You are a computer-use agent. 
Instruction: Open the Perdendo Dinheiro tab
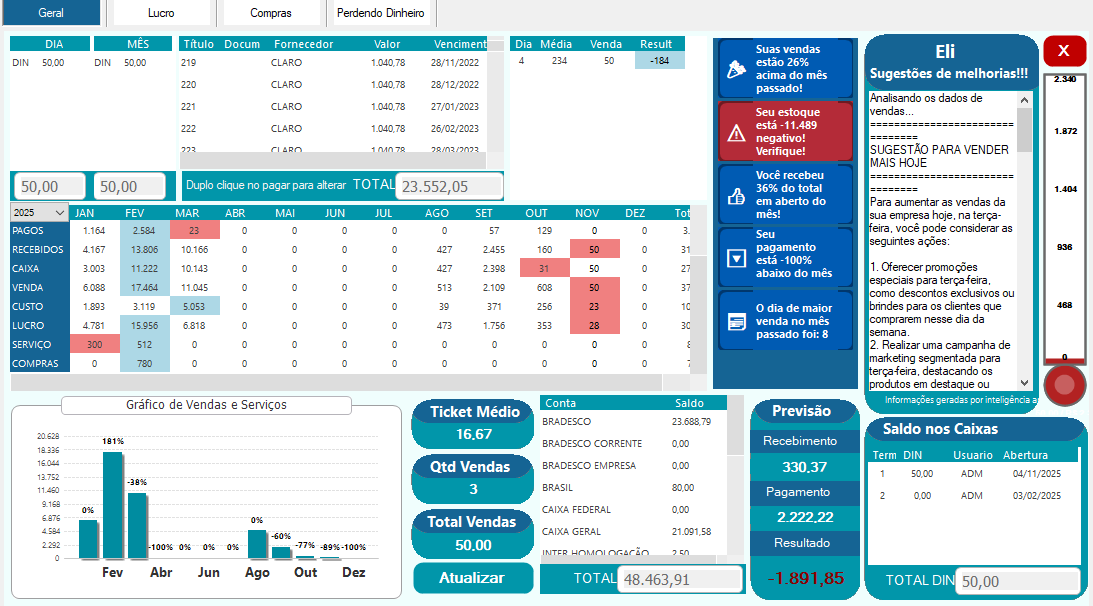tap(381, 14)
